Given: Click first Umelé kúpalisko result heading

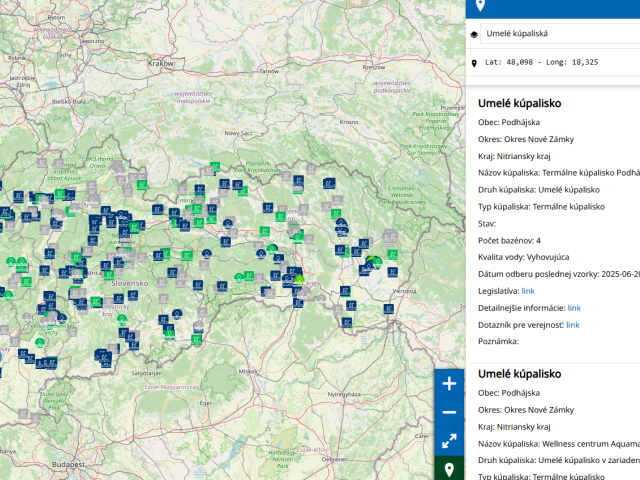Looking at the screenshot, I should [519, 103].
